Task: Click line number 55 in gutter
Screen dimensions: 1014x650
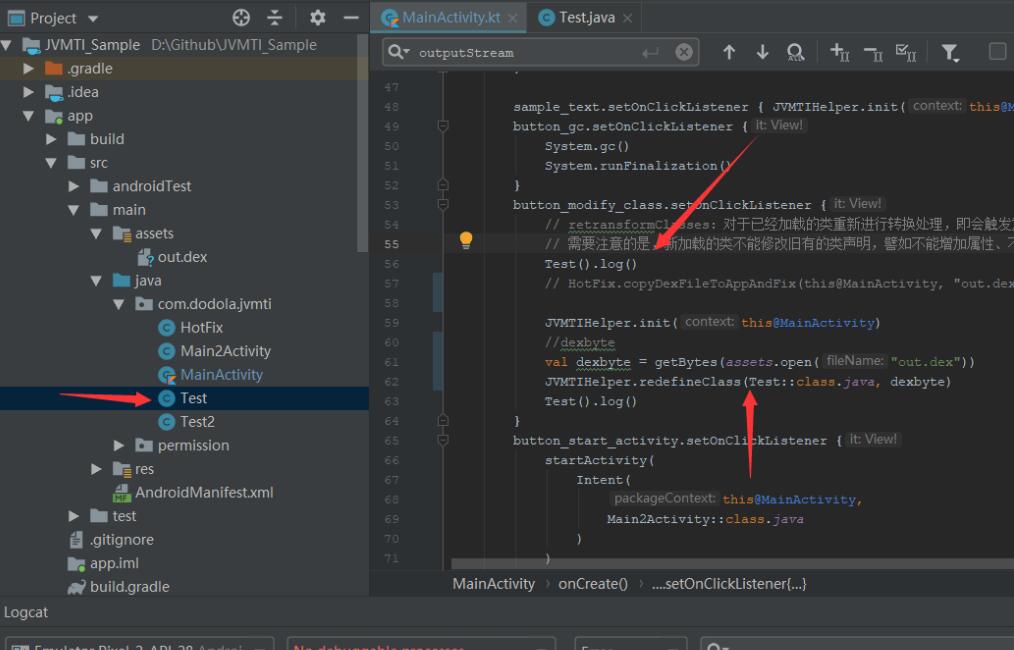Action: (x=391, y=244)
